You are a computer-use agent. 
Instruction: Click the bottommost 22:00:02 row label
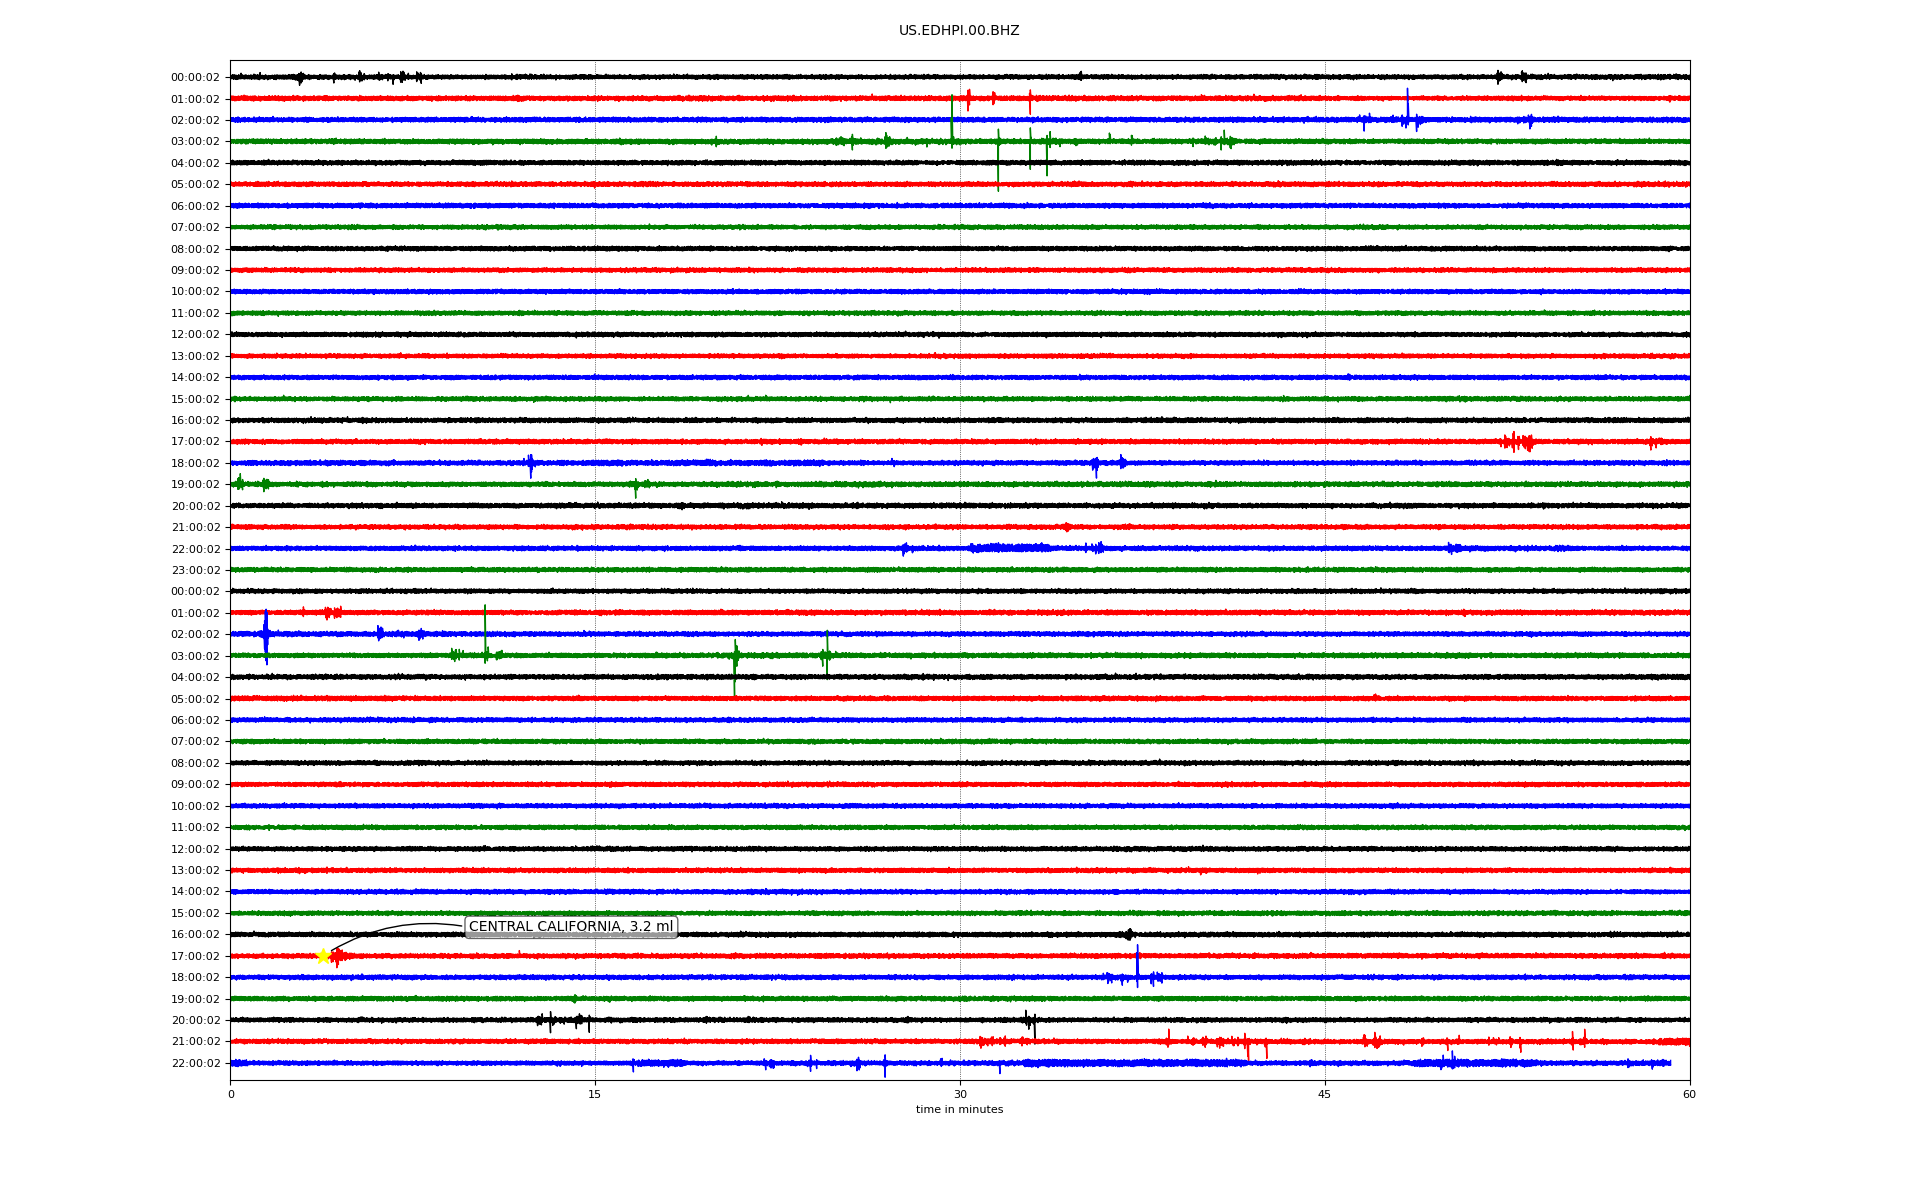click(x=195, y=1063)
